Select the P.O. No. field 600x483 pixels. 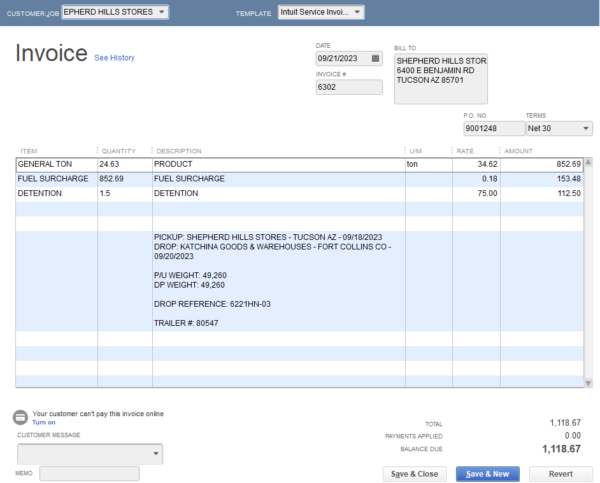[x=493, y=128]
